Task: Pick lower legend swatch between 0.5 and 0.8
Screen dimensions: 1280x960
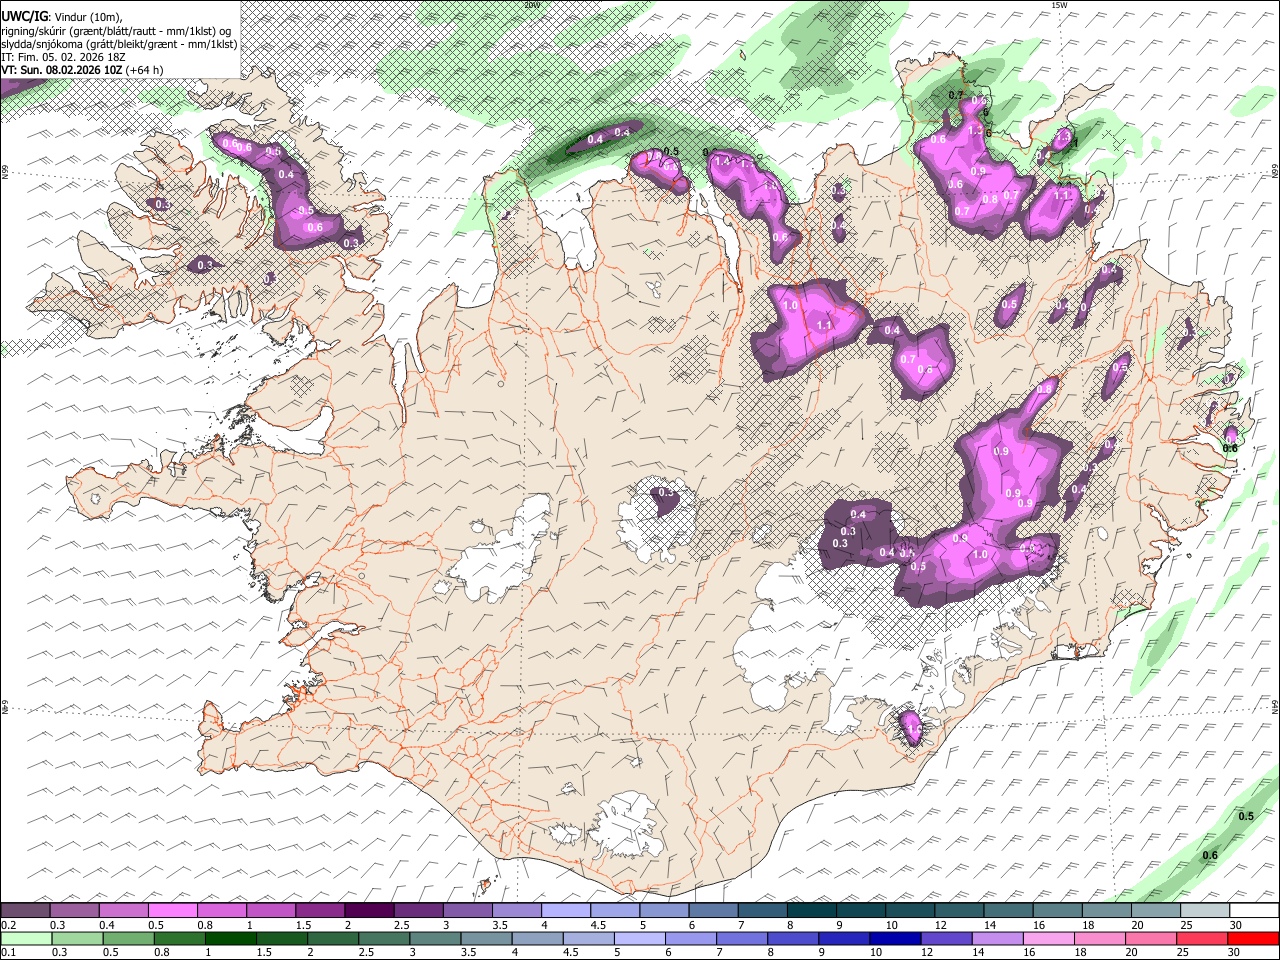Action: coord(129,938)
